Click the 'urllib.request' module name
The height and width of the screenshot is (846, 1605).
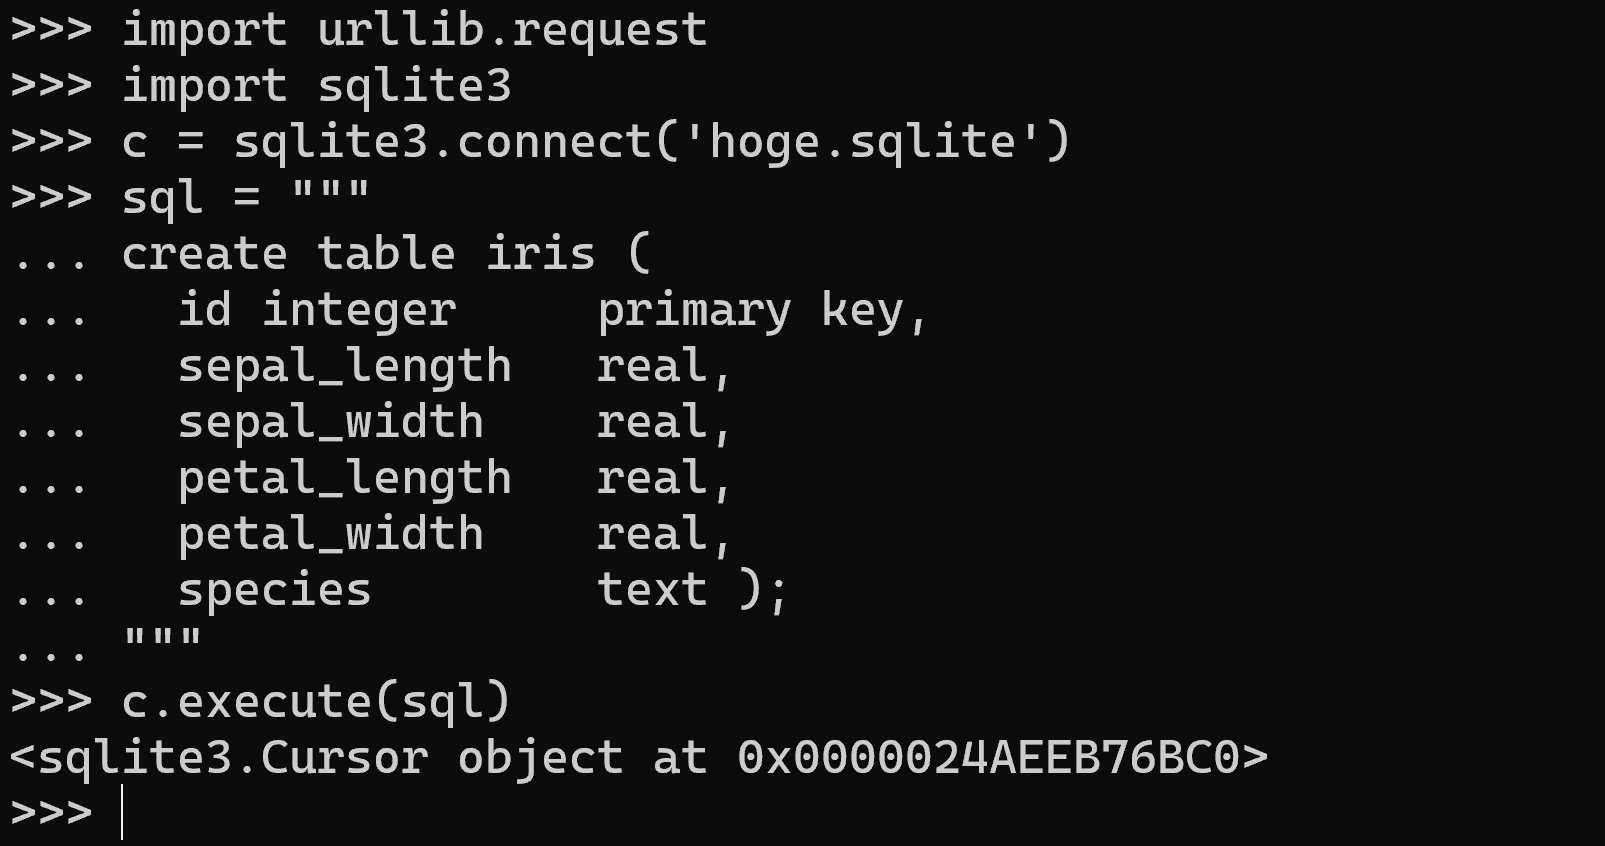(x=512, y=30)
